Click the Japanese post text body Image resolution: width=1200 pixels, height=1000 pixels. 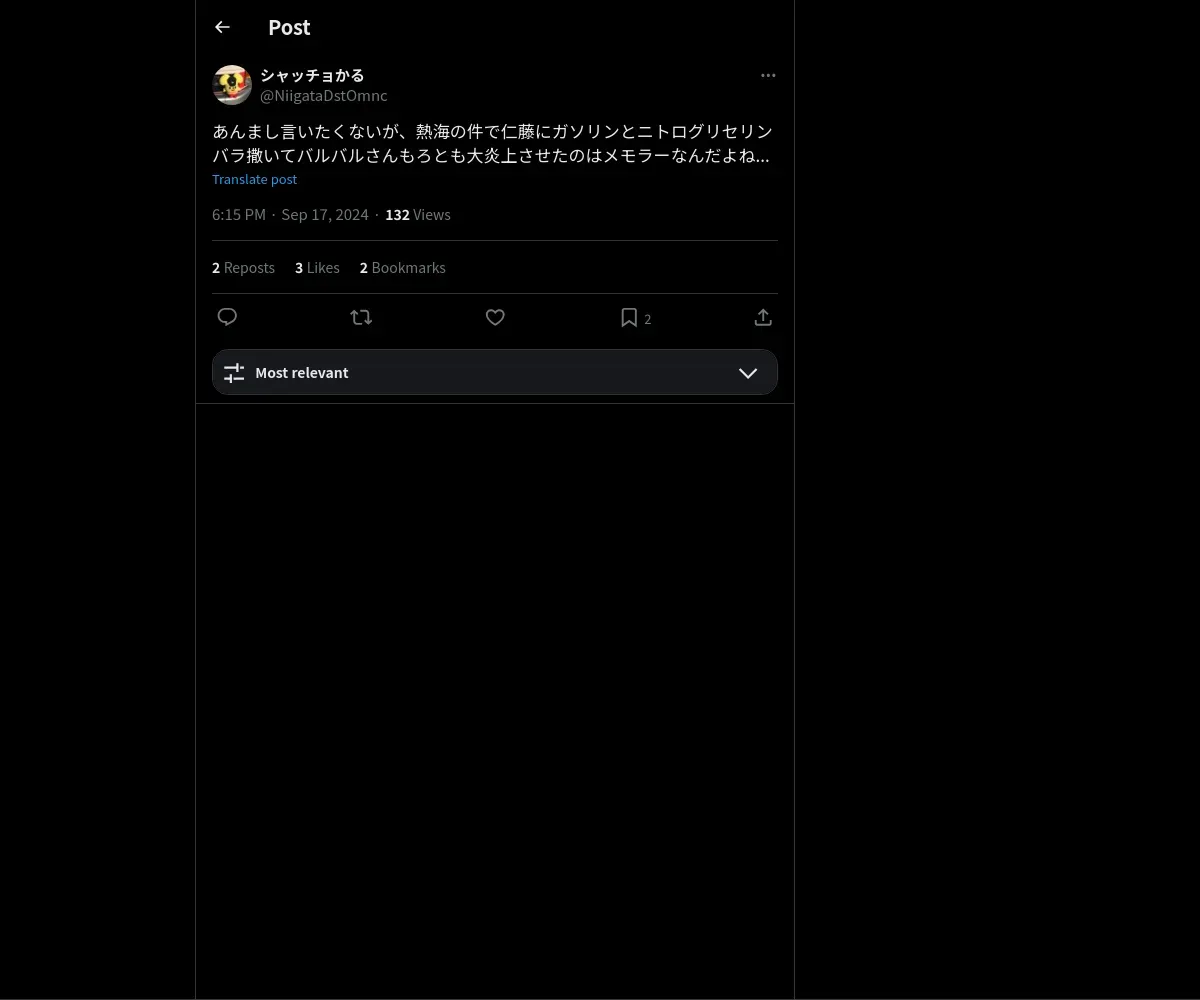click(492, 144)
